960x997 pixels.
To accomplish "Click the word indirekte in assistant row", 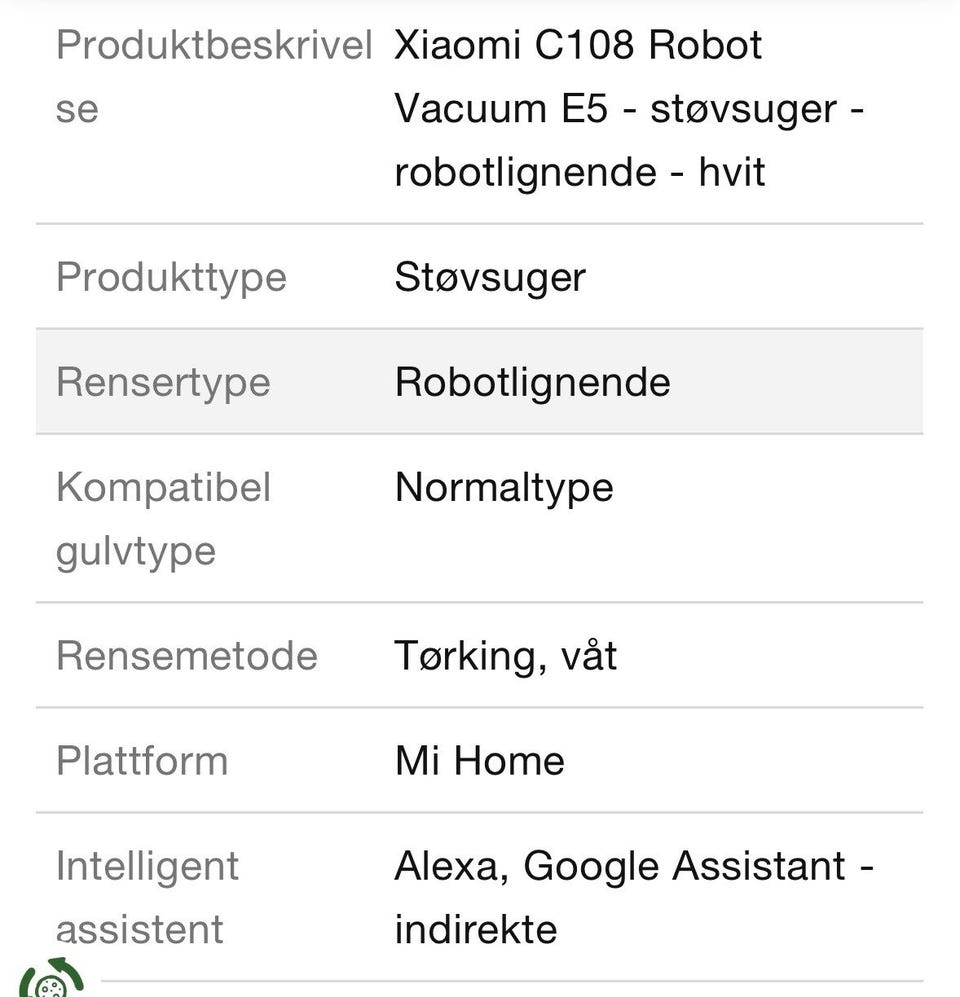I will [x=475, y=929].
